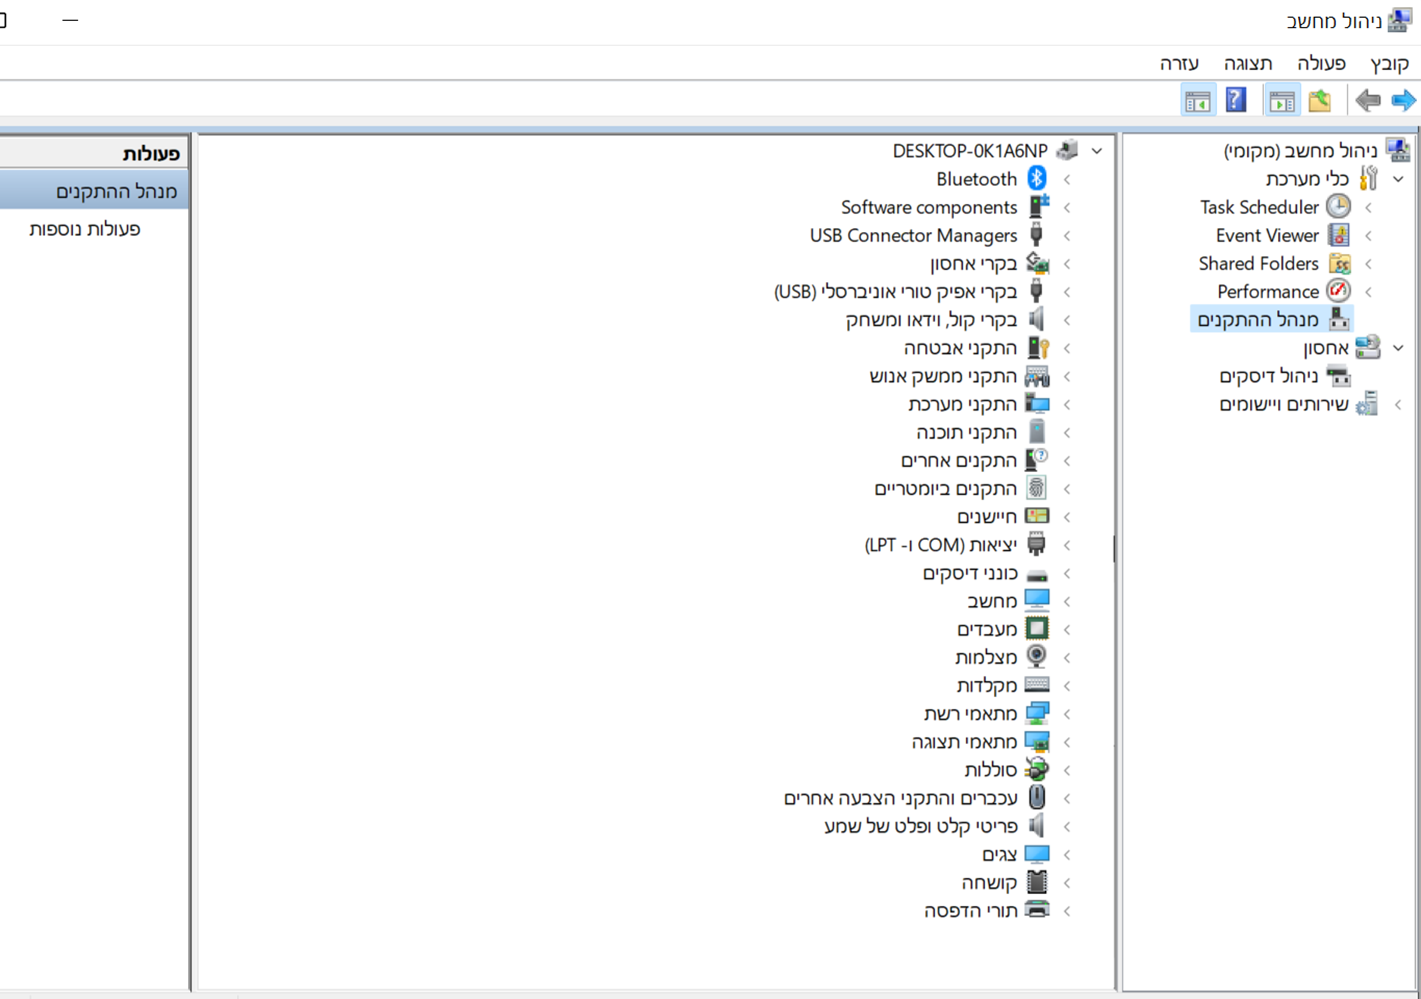Click the Task Scheduler clock icon

[1338, 207]
